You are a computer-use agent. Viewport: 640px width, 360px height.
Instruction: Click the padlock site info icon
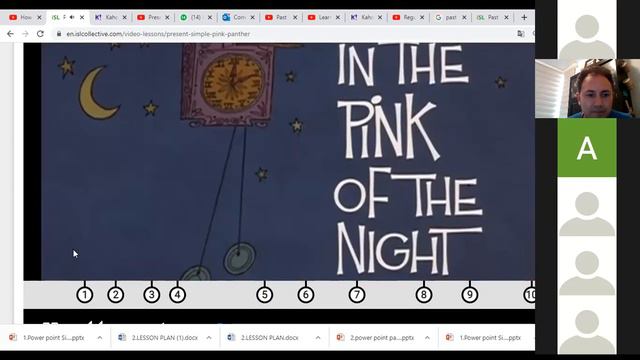coord(59,34)
